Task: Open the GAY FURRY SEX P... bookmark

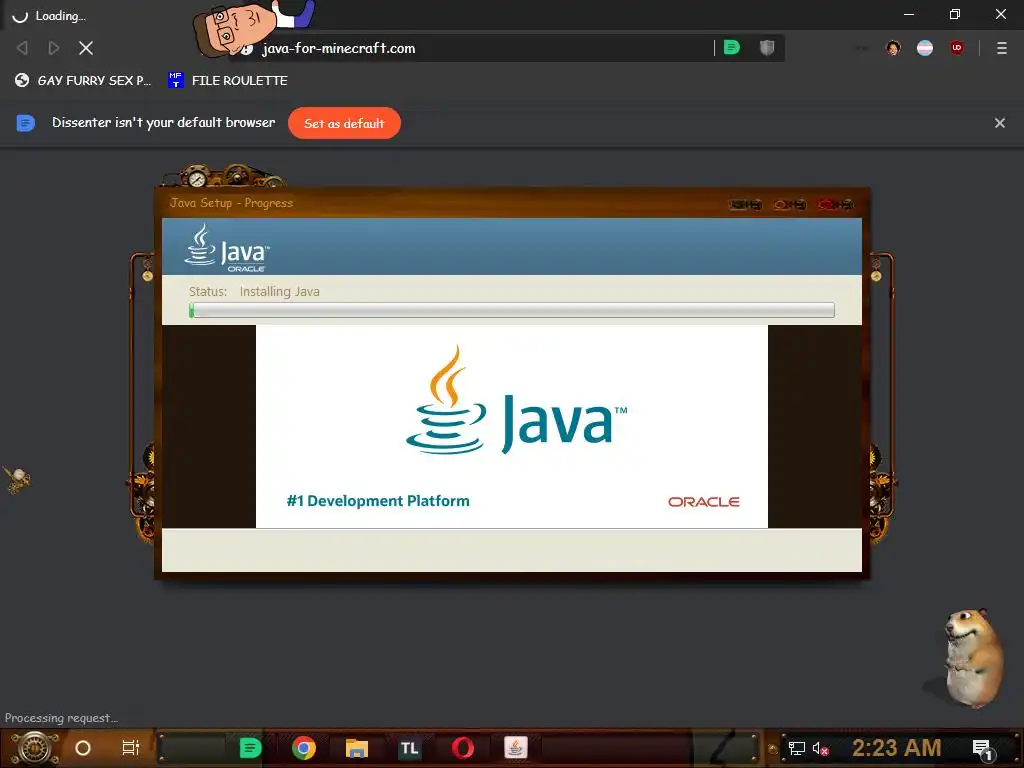Action: tap(83, 80)
